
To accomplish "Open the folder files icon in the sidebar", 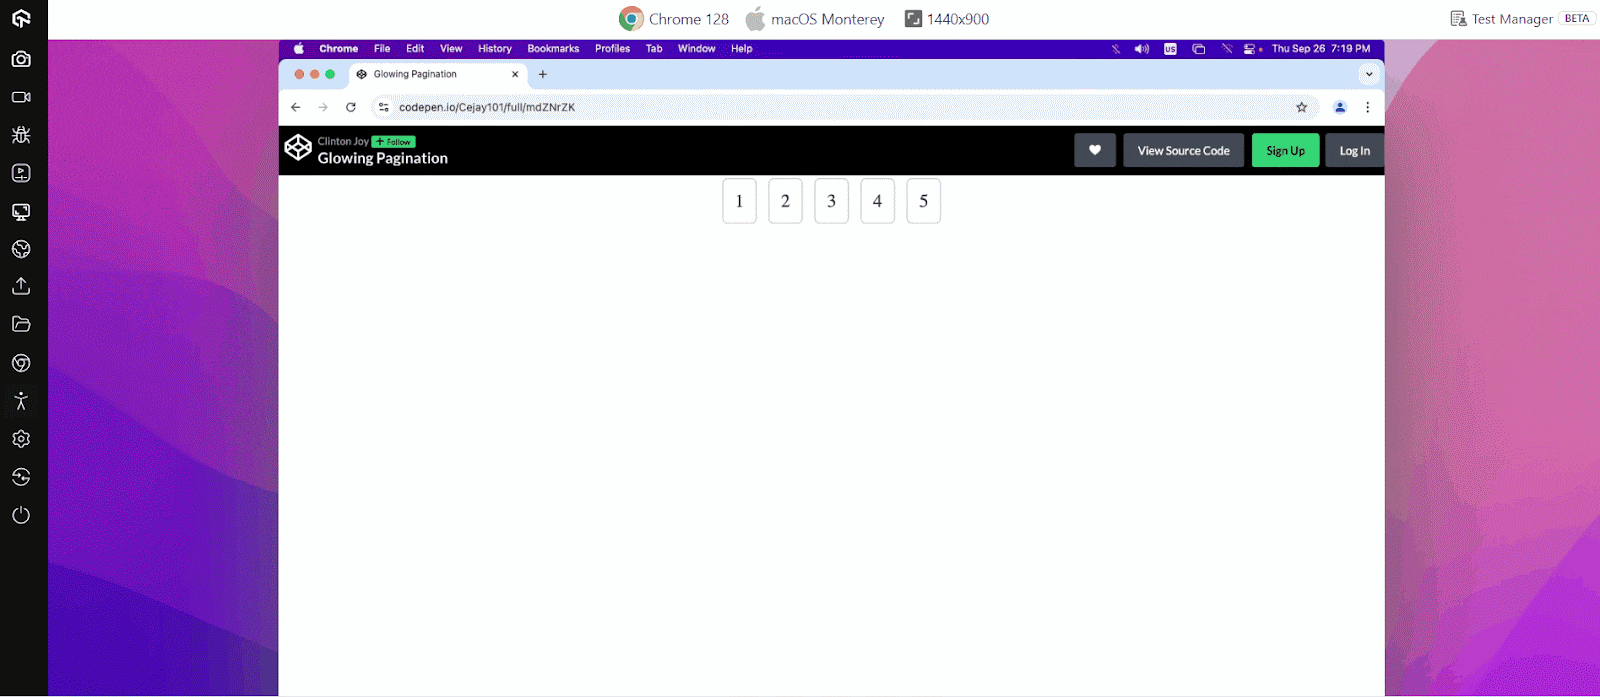I will [x=21, y=324].
